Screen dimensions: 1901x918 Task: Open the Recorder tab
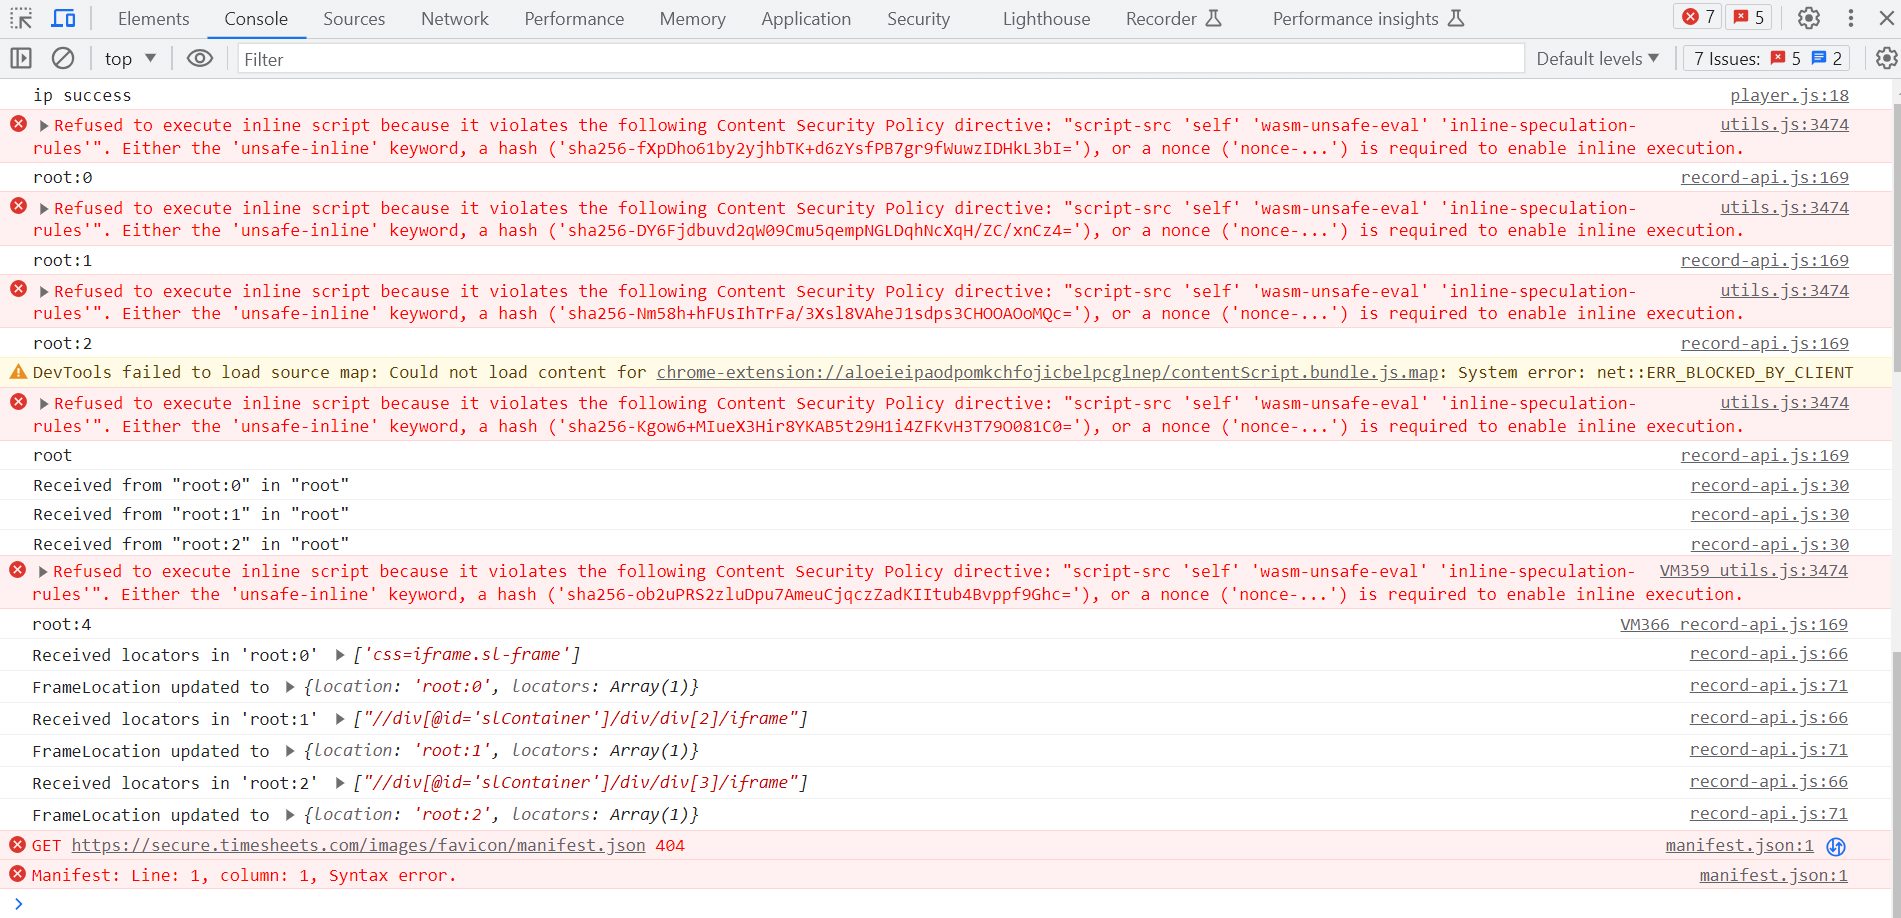(x=1173, y=19)
